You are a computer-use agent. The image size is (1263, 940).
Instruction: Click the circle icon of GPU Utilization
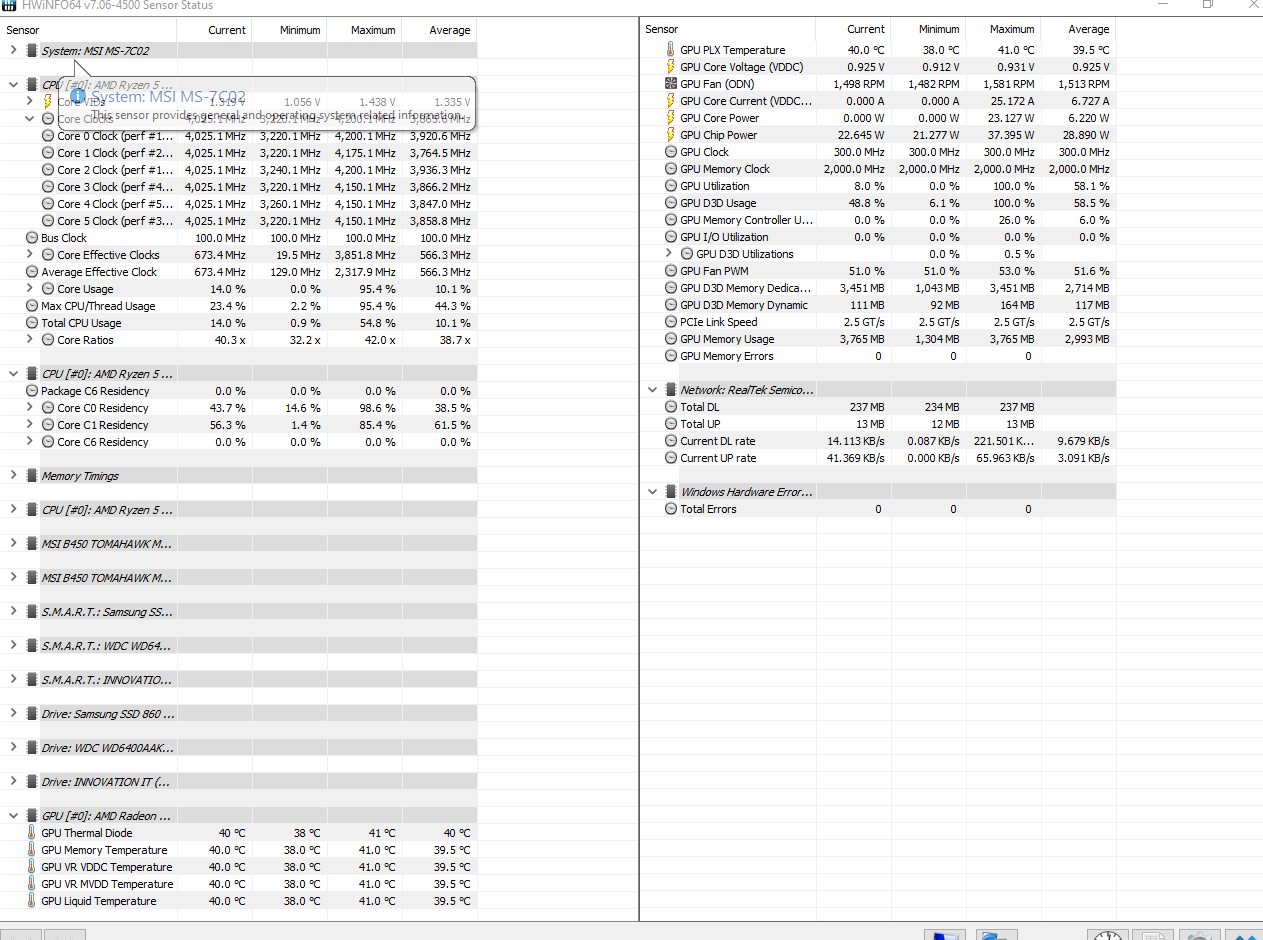(x=671, y=186)
